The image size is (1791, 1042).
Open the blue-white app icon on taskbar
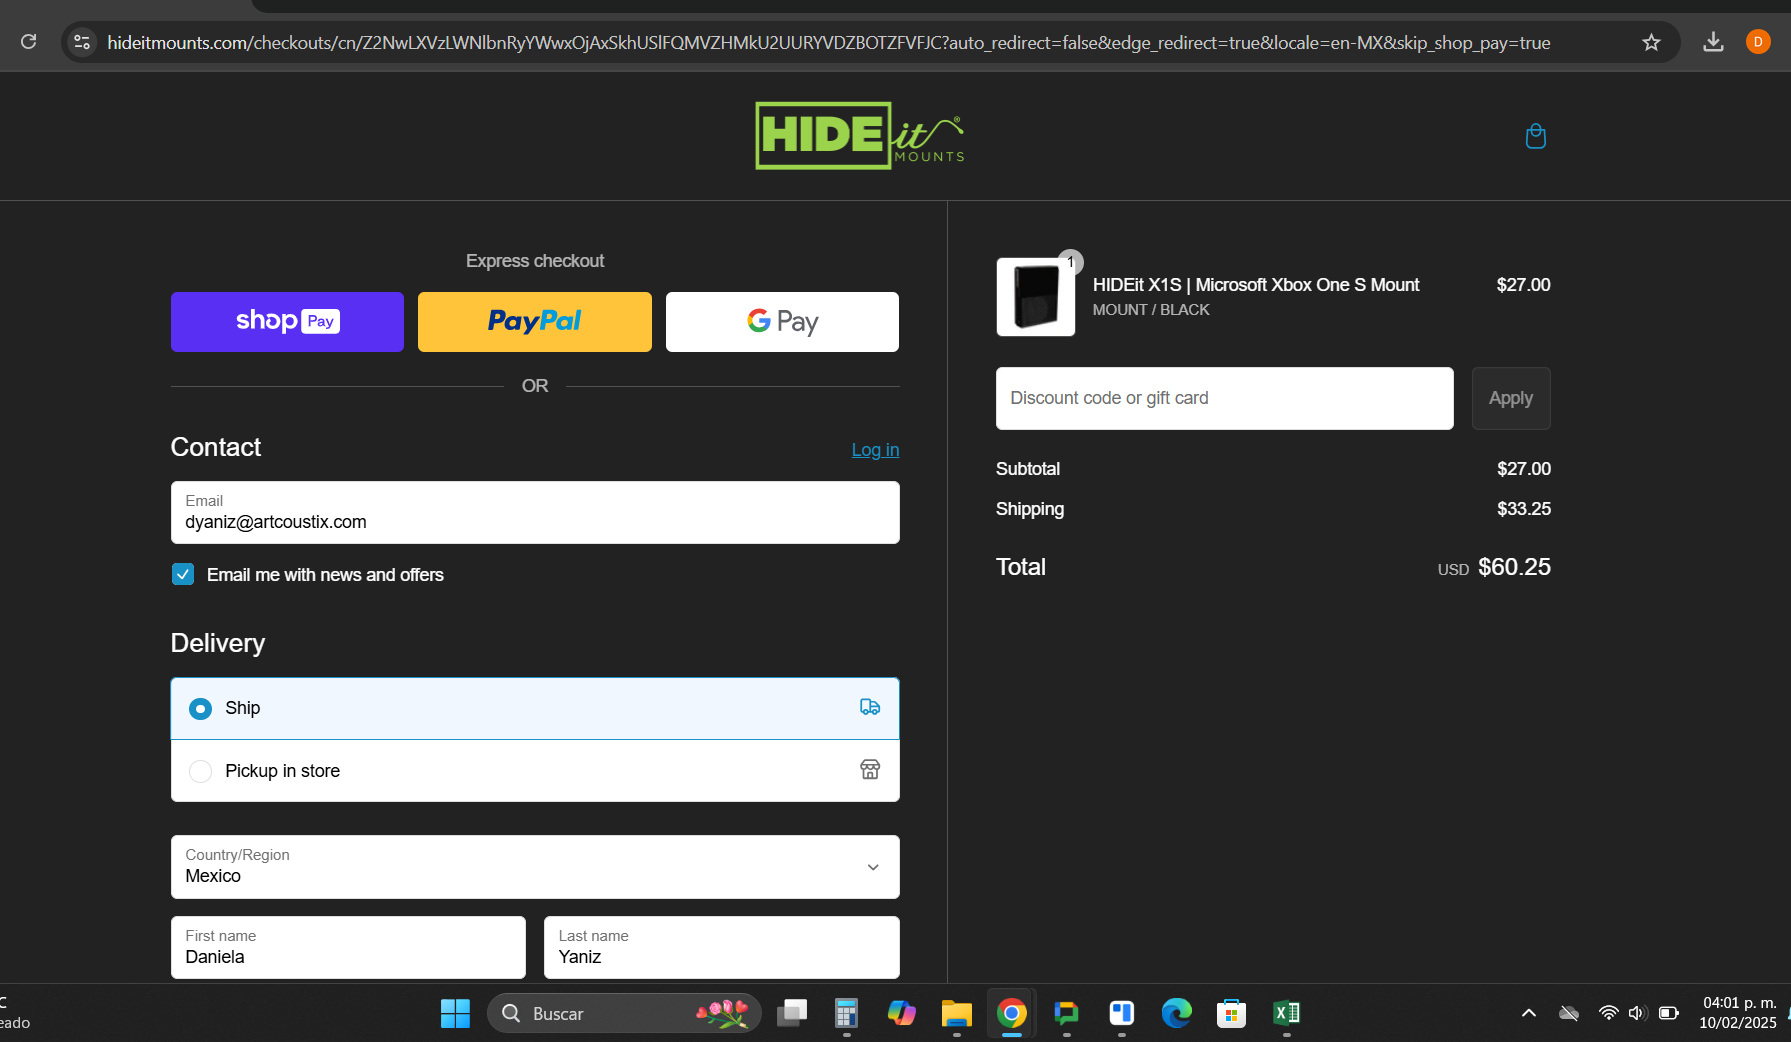click(1121, 1013)
